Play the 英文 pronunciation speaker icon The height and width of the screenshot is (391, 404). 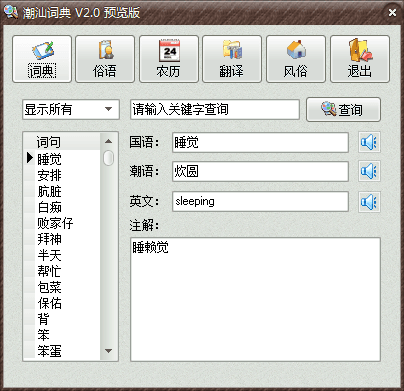(x=369, y=201)
